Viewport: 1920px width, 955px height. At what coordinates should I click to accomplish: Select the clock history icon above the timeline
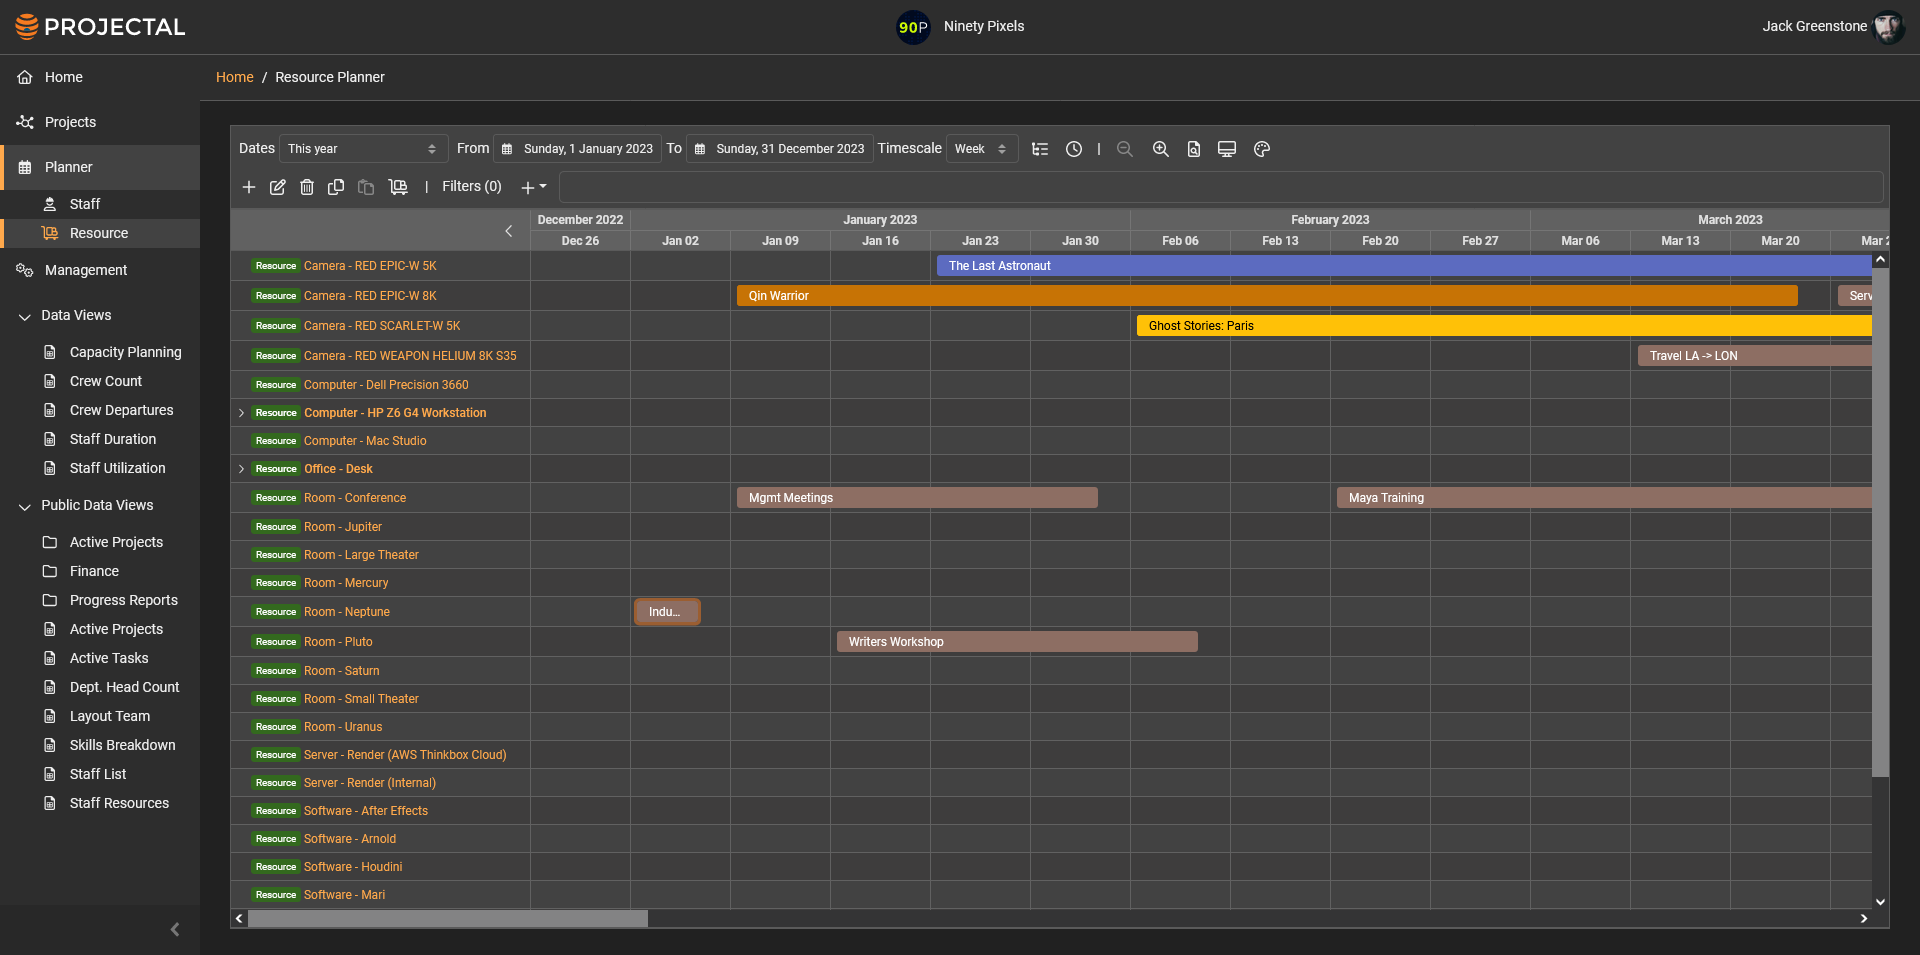(x=1074, y=148)
